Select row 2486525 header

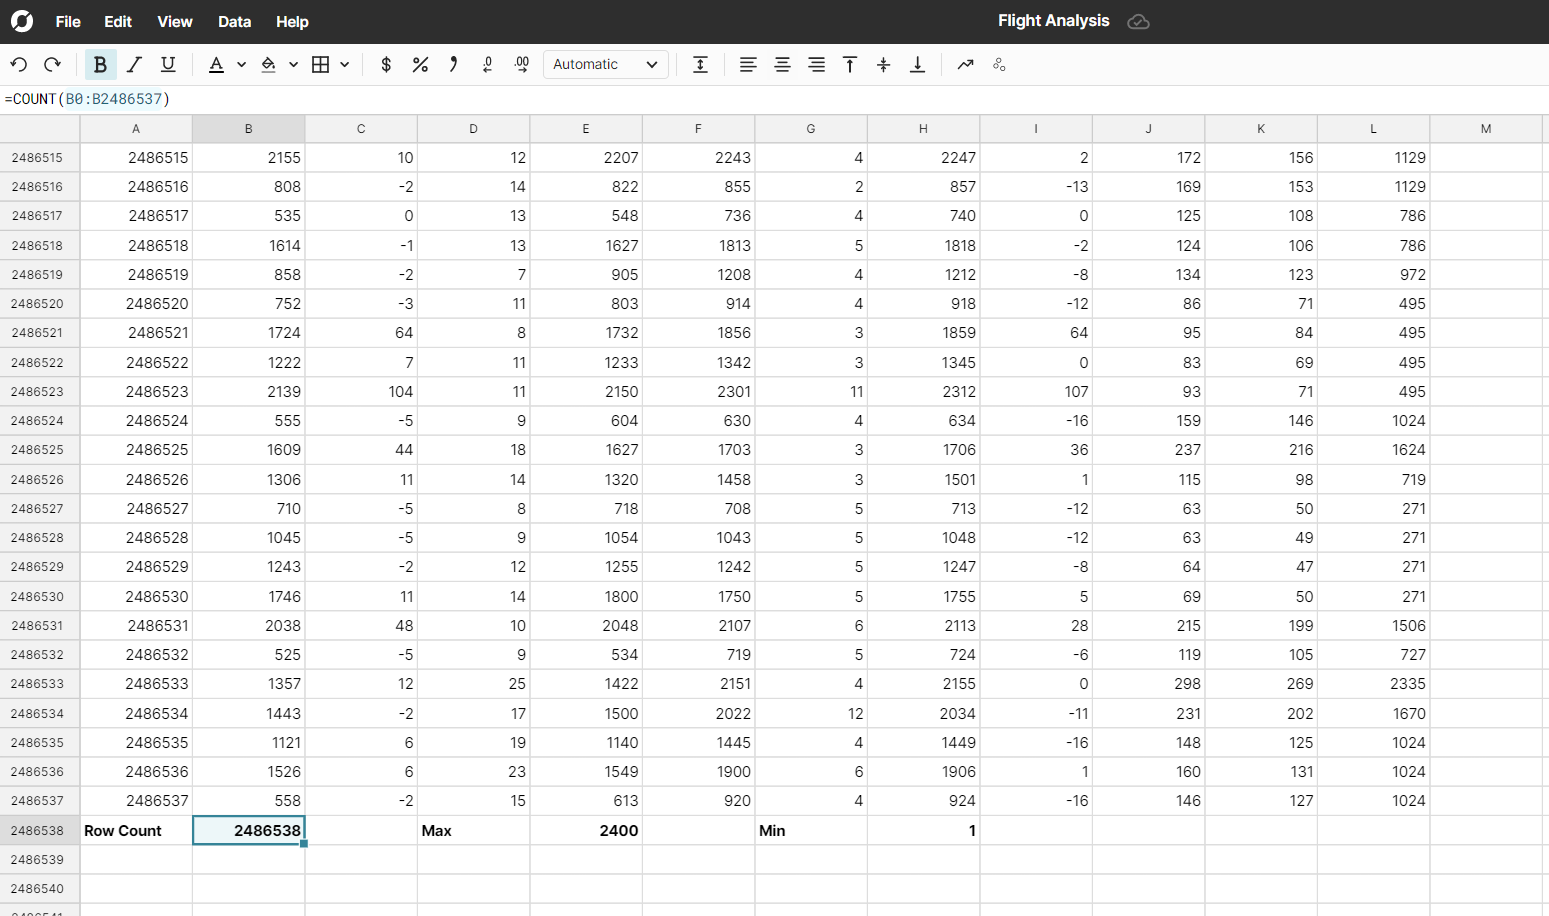[x=38, y=450]
